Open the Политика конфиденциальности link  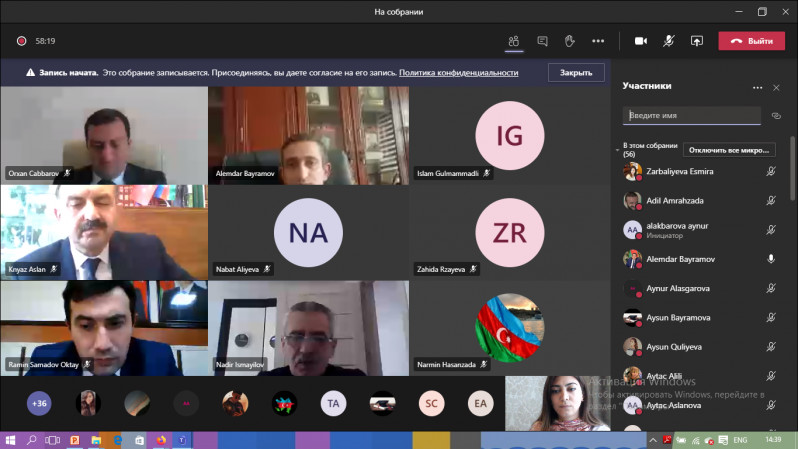pyautogui.click(x=458, y=73)
